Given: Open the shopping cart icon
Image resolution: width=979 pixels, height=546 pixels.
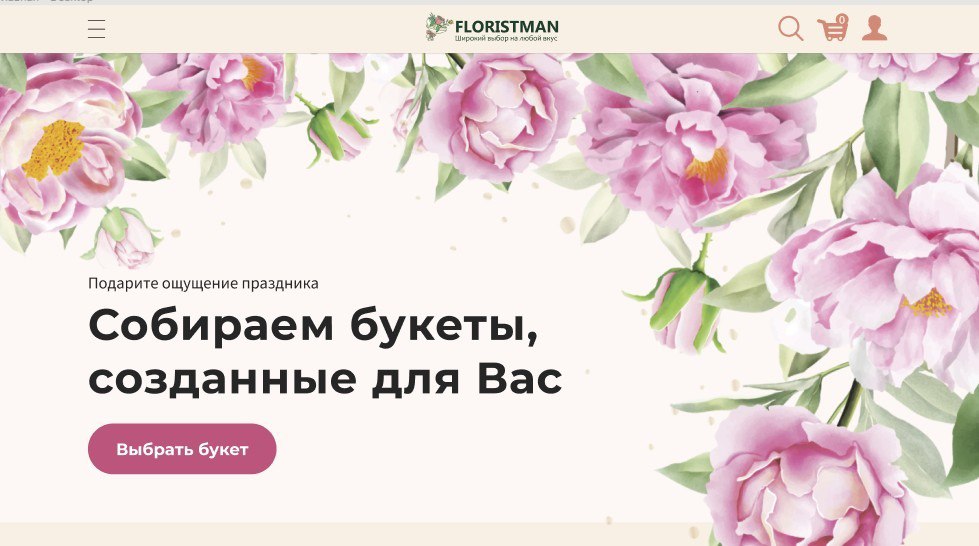Looking at the screenshot, I should (832, 29).
